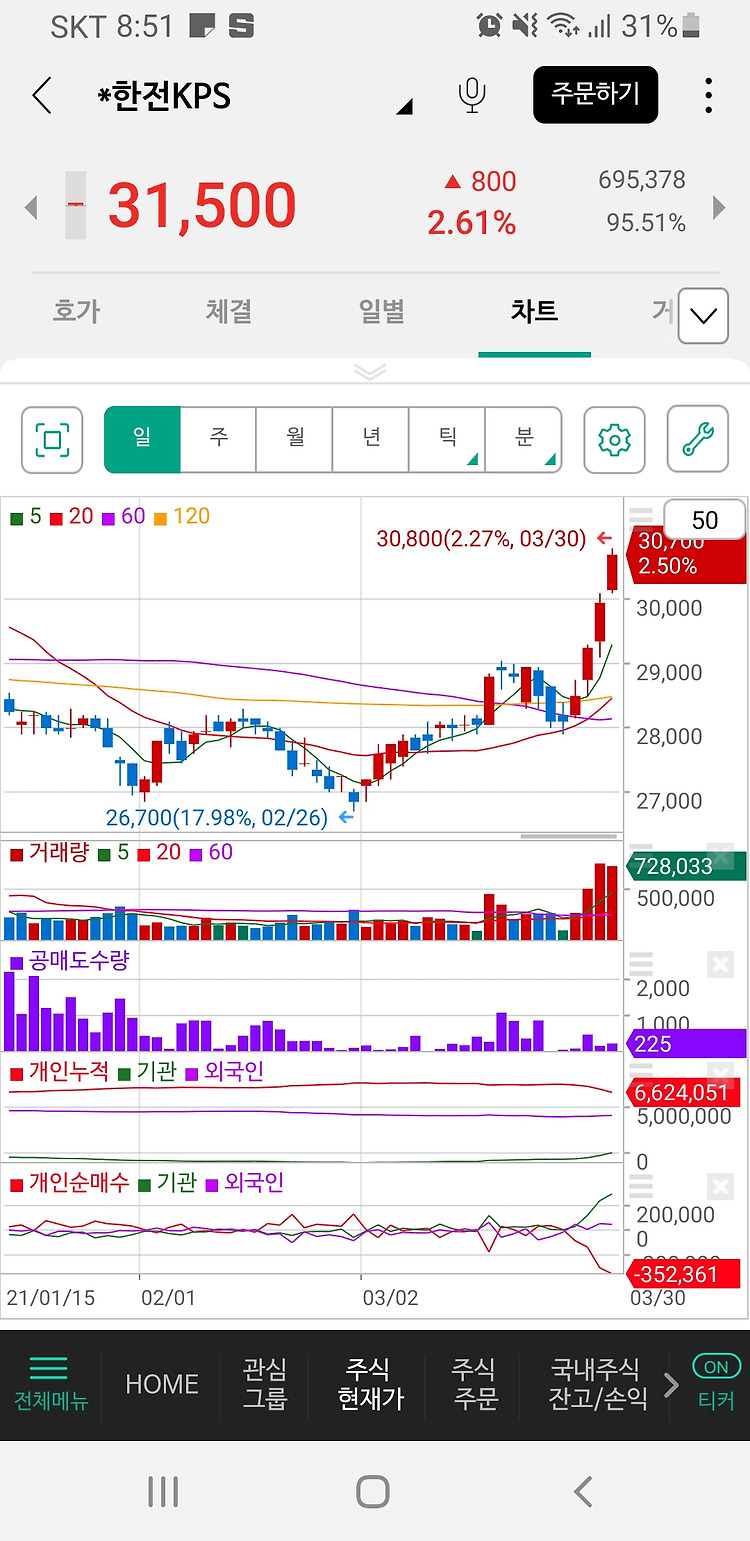750x1541 pixels.
Task: Collapse header with double chevron handle
Action: click(x=370, y=372)
